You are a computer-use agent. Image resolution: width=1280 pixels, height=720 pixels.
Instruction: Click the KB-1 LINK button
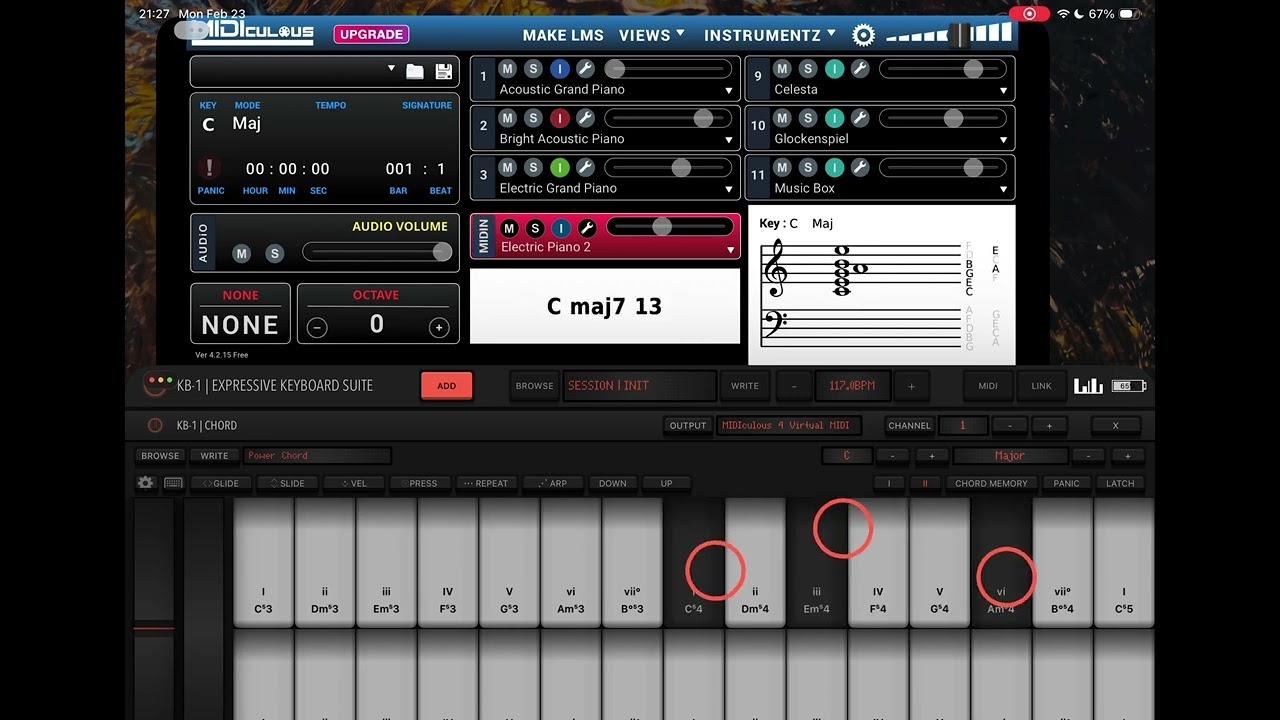1041,386
